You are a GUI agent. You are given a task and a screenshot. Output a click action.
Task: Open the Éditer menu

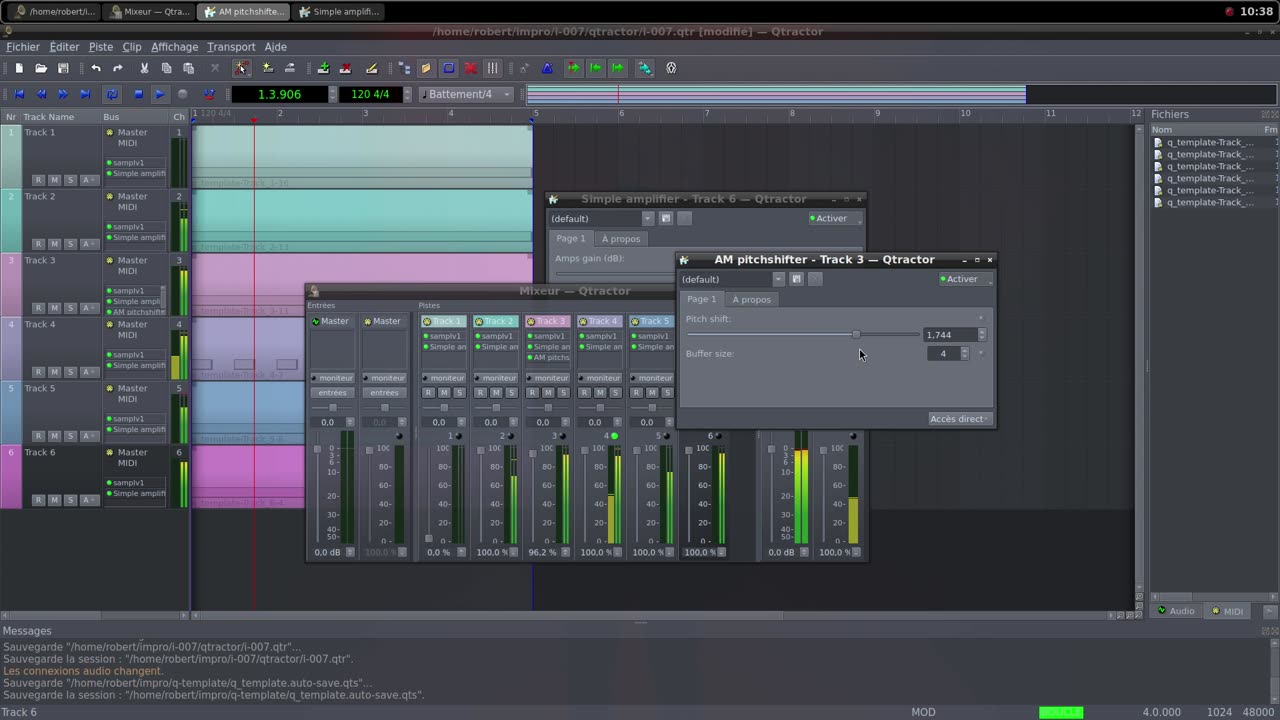point(64,47)
